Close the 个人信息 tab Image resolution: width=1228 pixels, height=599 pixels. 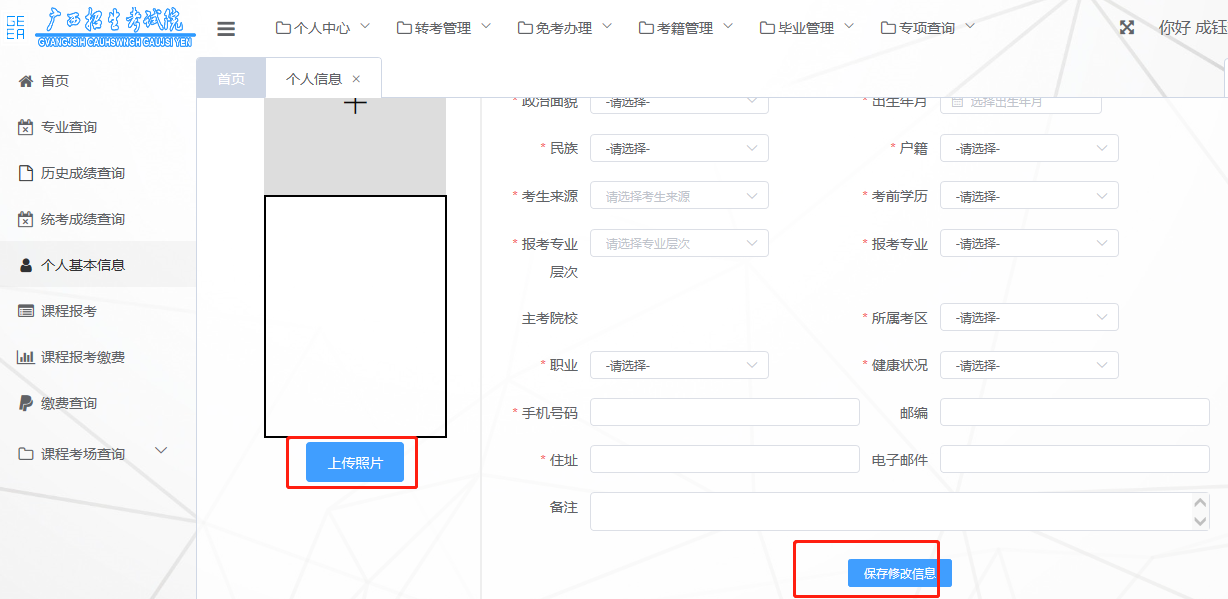pyautogui.click(x=356, y=77)
